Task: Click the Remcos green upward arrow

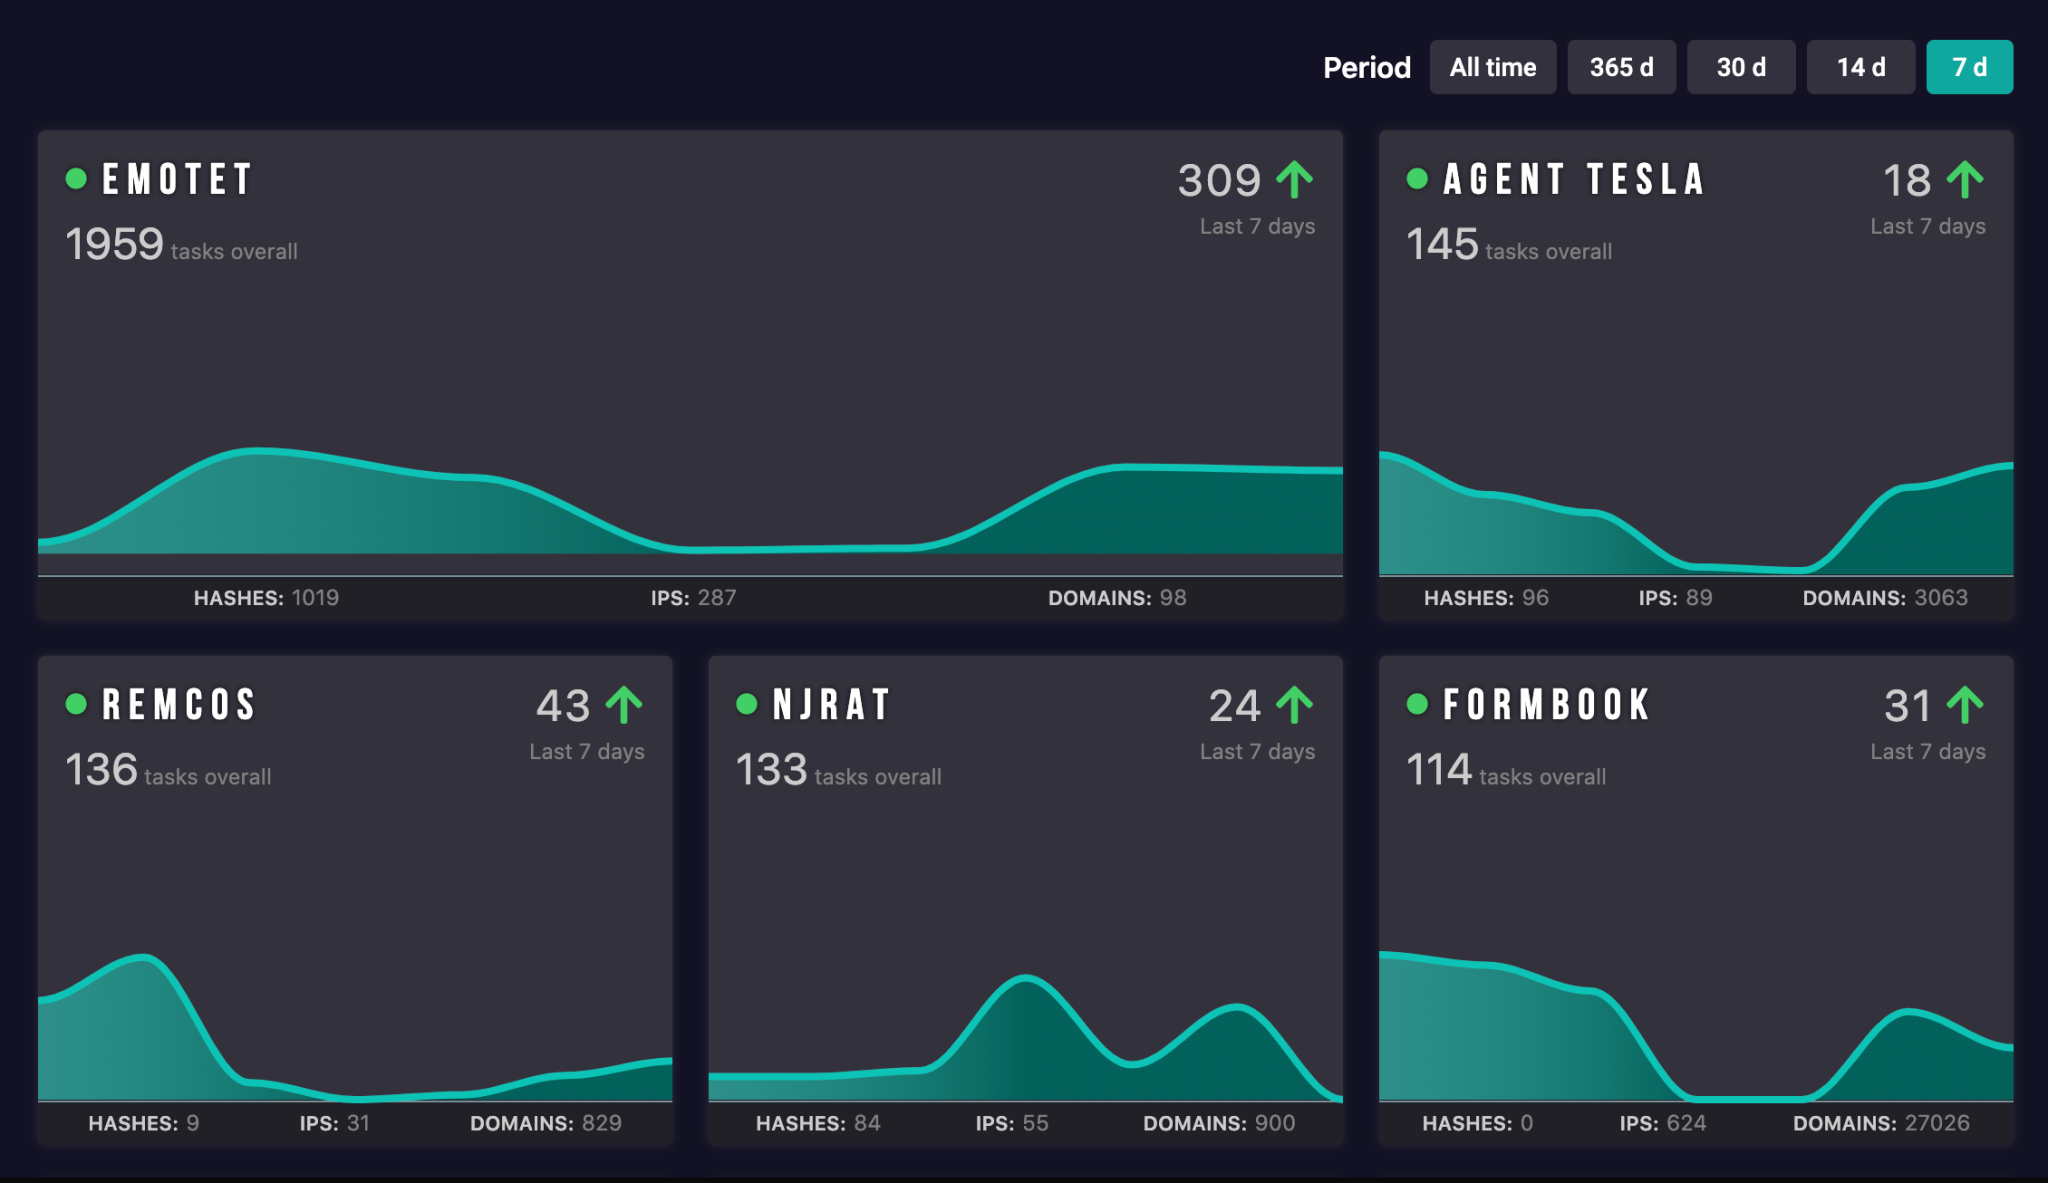Action: pos(624,705)
